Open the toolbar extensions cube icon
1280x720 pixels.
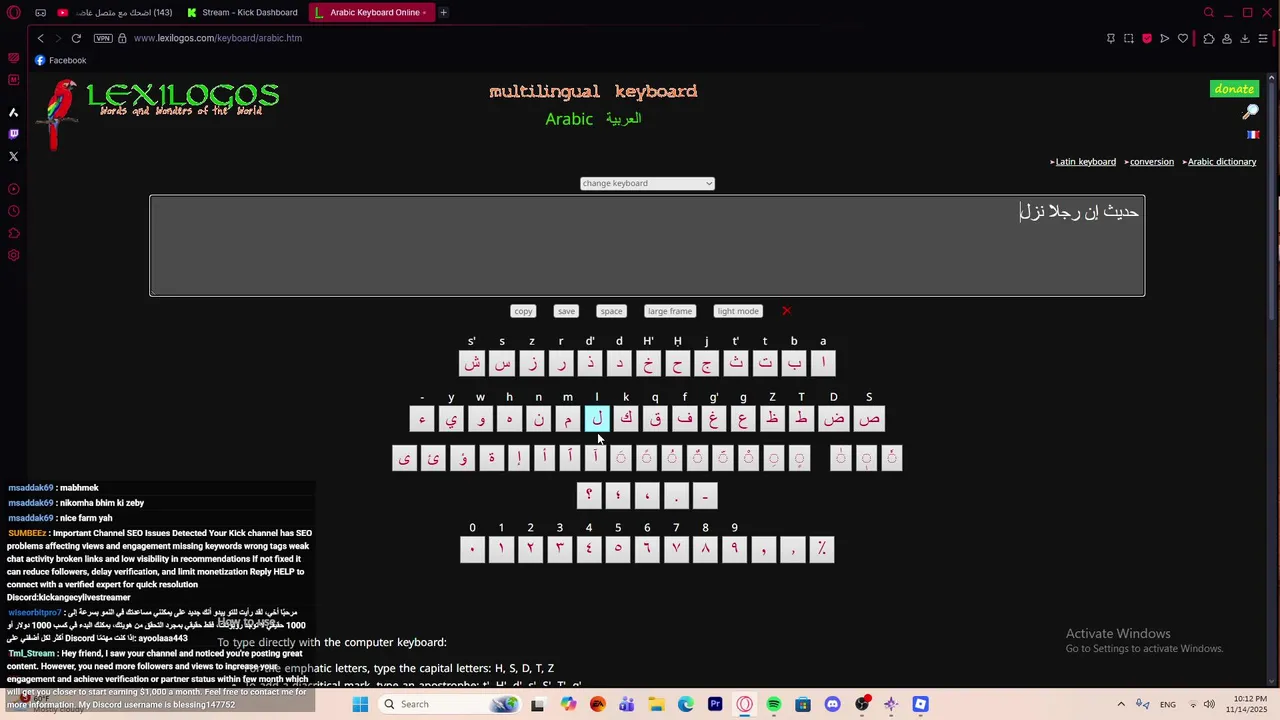click(1209, 38)
